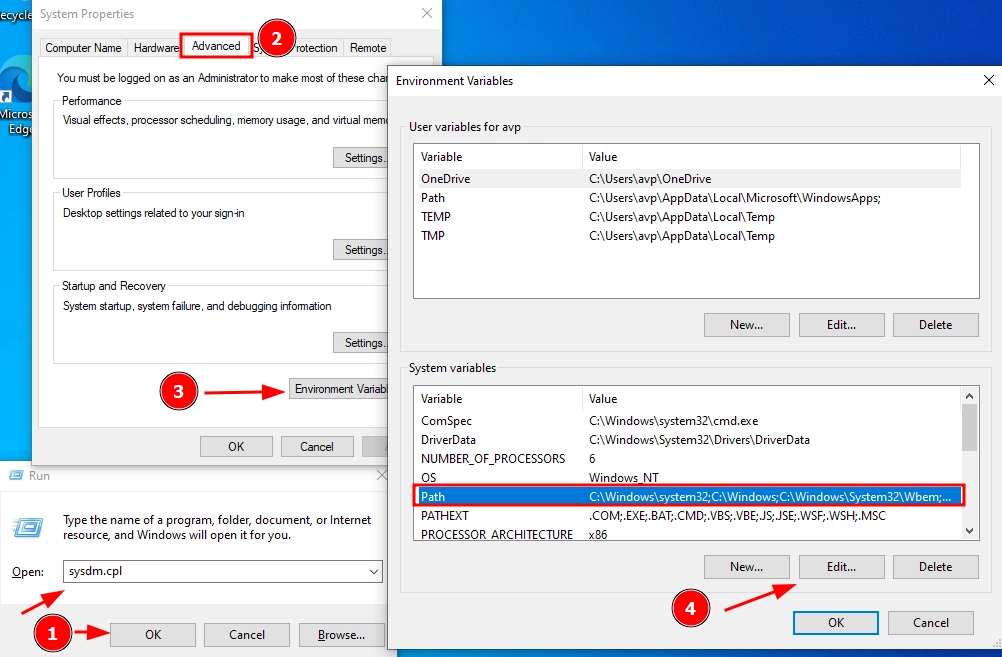The height and width of the screenshot is (657, 1002).
Task: Close the System Properties window
Action: click(427, 14)
